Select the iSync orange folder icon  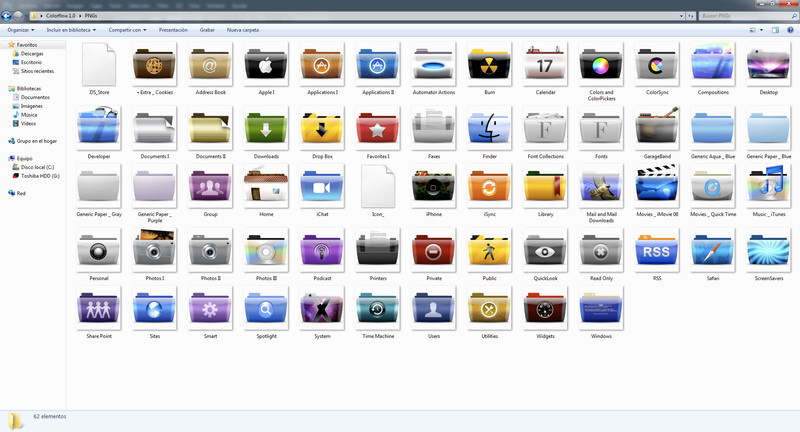tap(489, 187)
